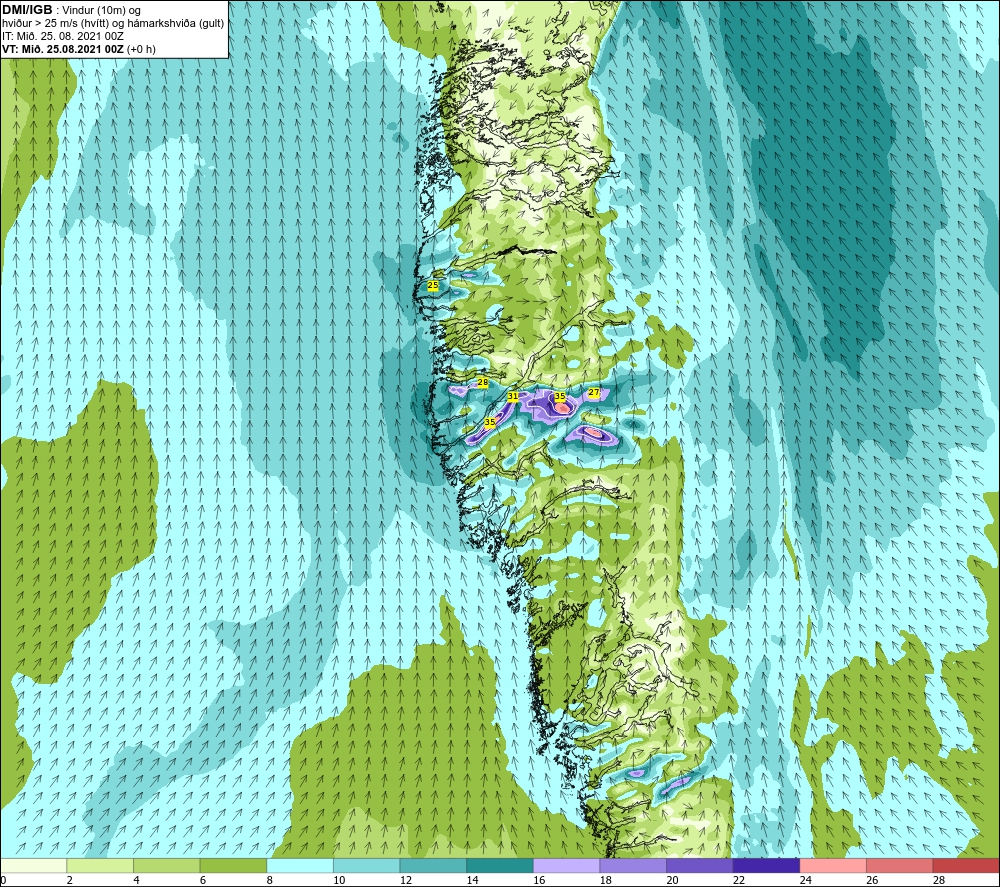Click the yellow 31 gust label

pyautogui.click(x=513, y=397)
